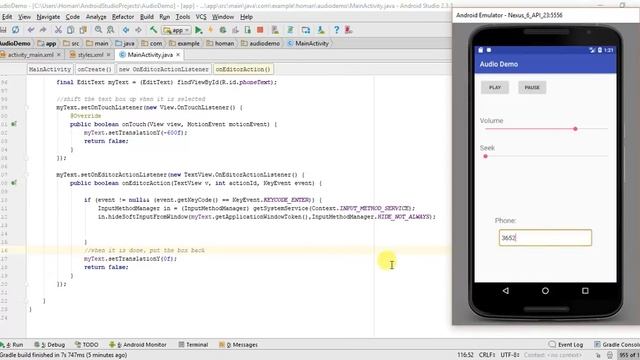Tap the PLAY button in emulator
Viewport: 640px width, 360px height.
pyautogui.click(x=495, y=87)
